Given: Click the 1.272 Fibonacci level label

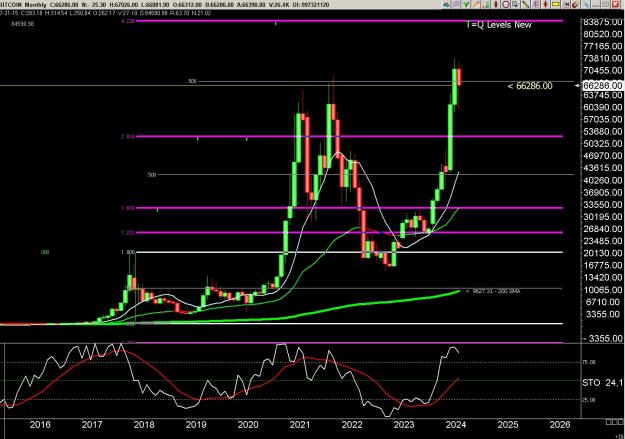Looking at the screenshot, I should coord(128,233).
